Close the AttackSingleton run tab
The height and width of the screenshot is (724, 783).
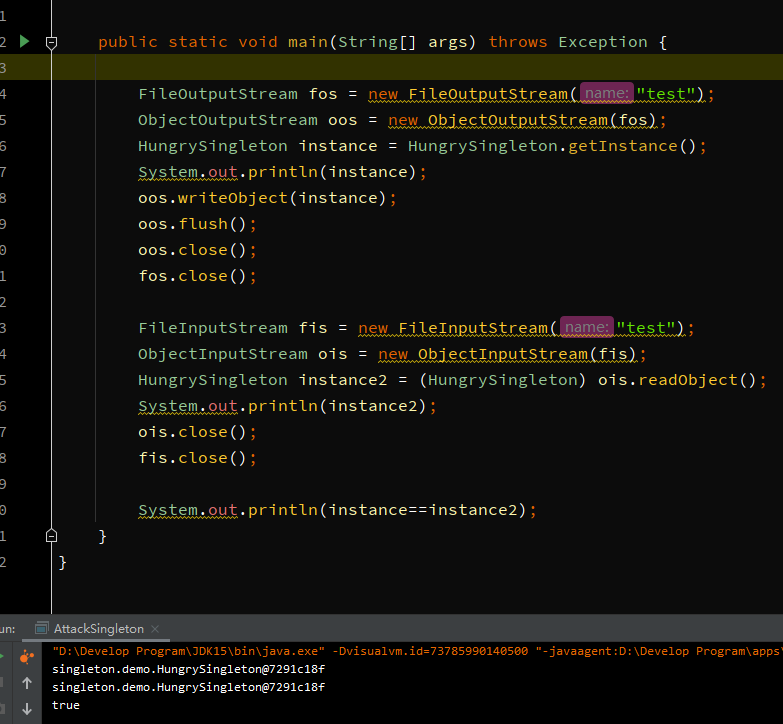click(155, 629)
